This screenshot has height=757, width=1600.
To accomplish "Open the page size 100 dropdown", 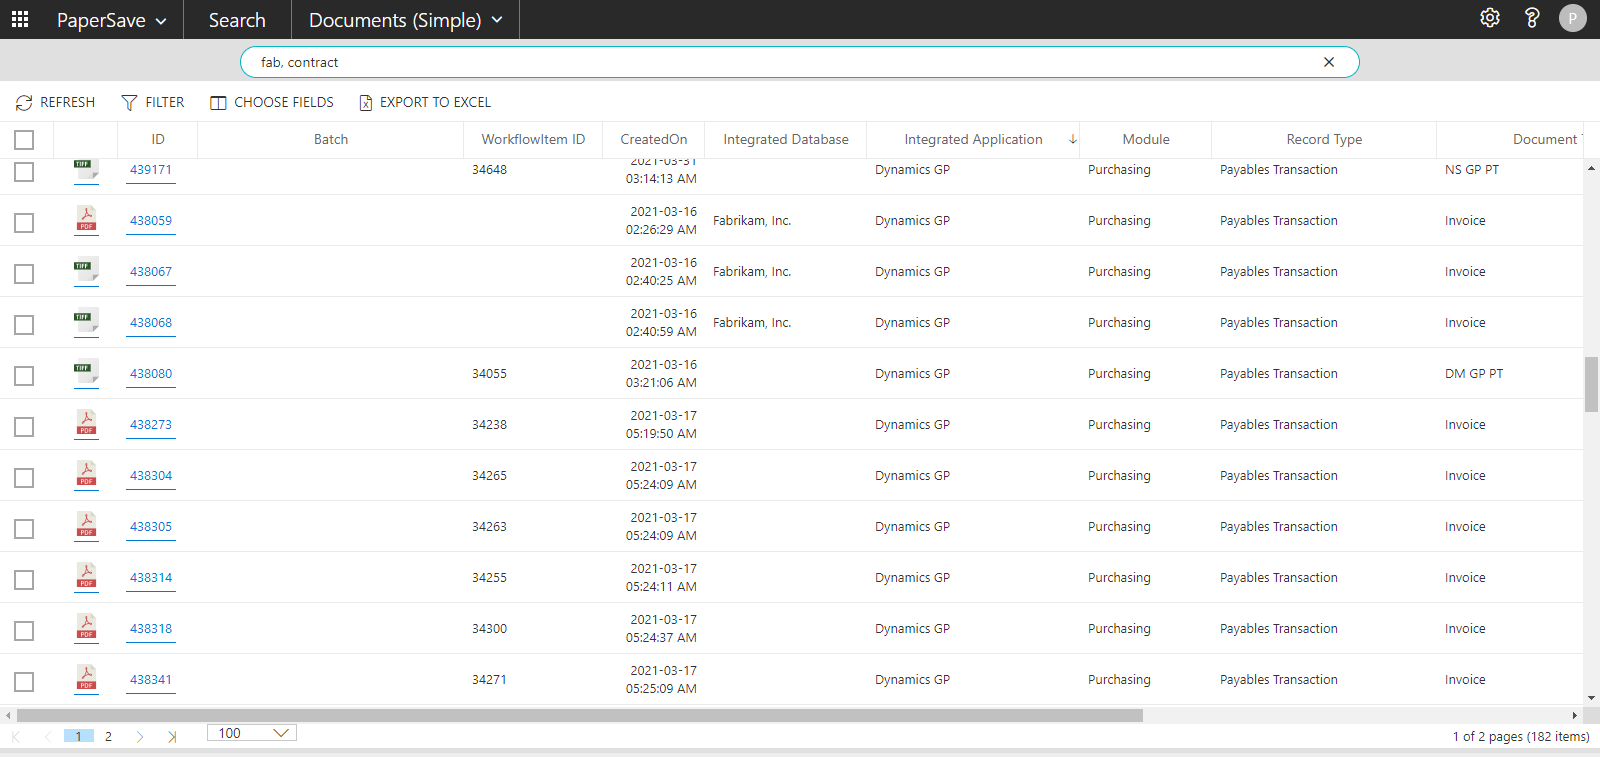I will 252,733.
